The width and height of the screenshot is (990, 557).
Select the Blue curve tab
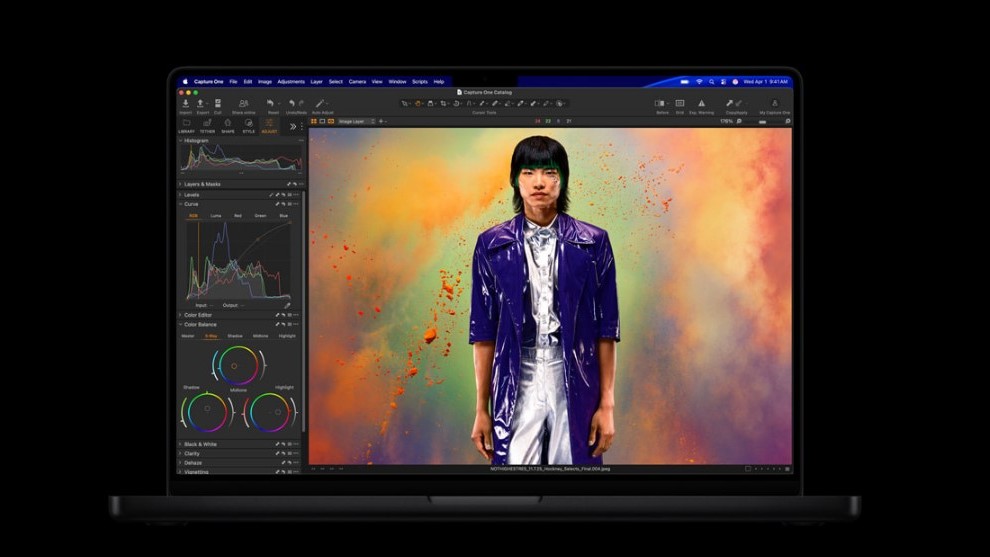click(x=283, y=216)
